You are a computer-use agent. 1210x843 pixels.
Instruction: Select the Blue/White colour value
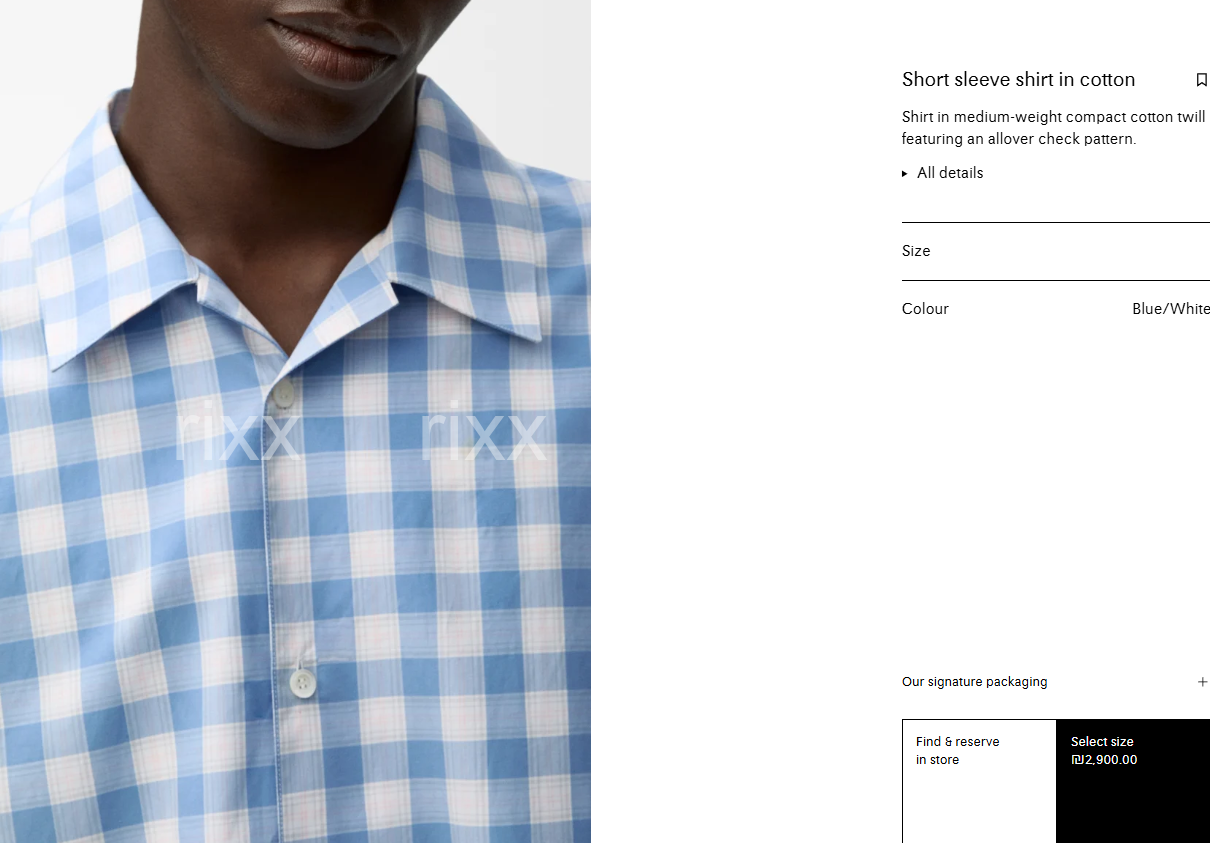[x=1171, y=309]
